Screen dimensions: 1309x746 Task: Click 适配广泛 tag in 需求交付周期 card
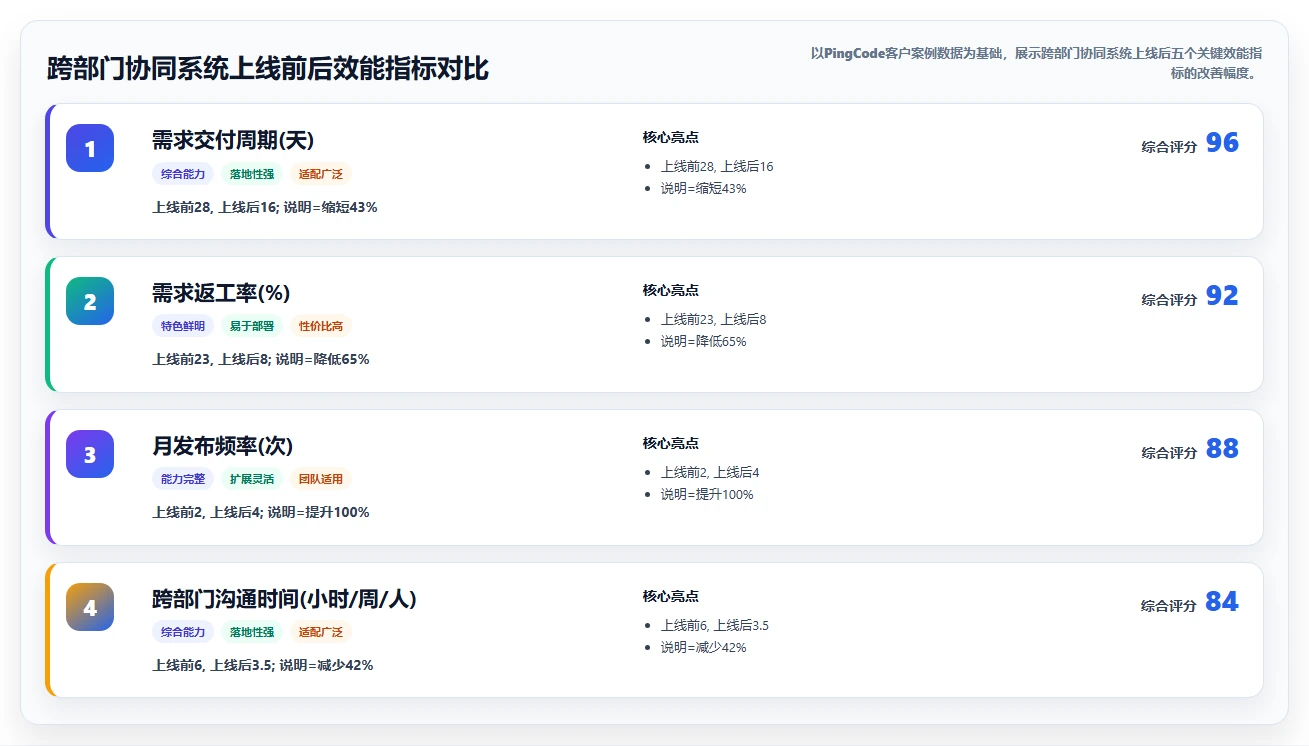tap(321, 174)
